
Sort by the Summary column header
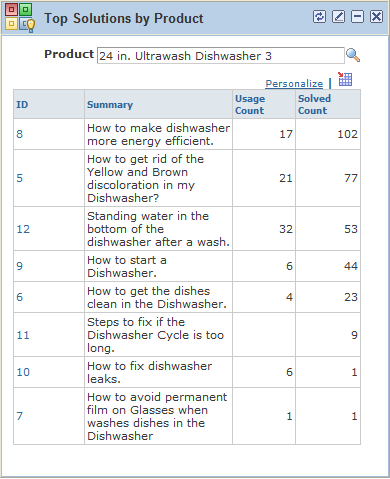tap(110, 105)
